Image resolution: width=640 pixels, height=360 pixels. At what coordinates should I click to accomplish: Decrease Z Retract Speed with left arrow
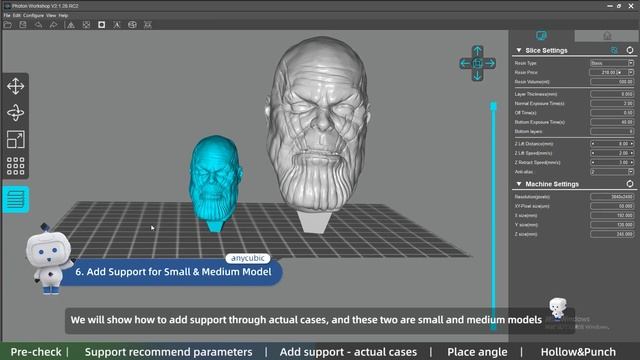click(x=593, y=162)
